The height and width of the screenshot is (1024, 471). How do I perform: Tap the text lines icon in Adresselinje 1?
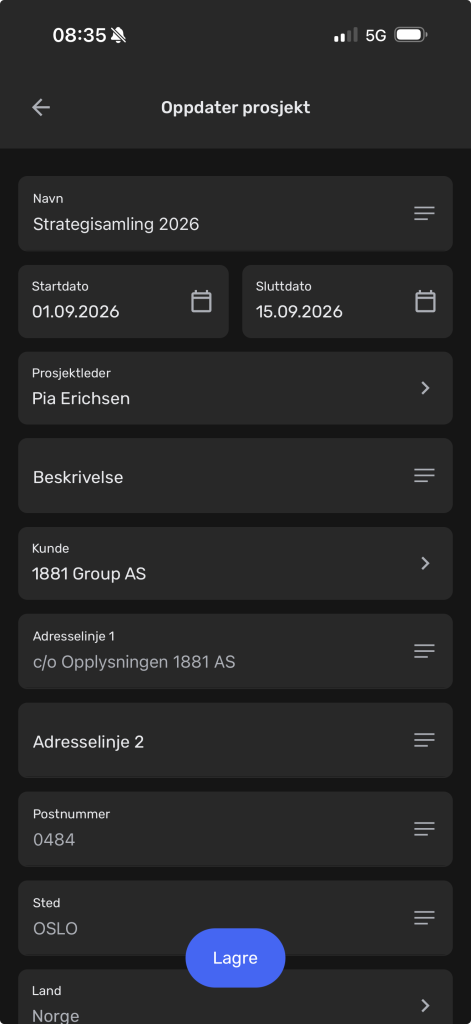(424, 651)
